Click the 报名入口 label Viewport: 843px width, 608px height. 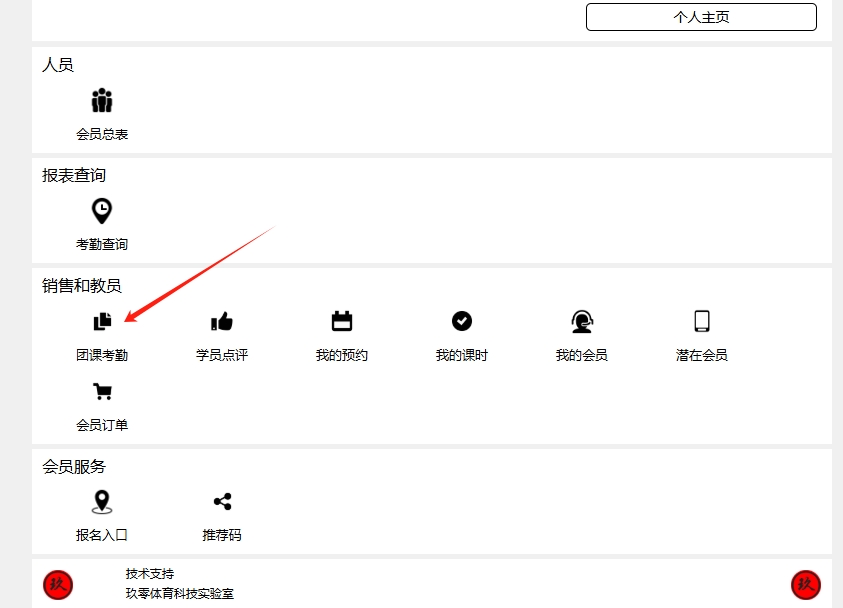(x=102, y=535)
